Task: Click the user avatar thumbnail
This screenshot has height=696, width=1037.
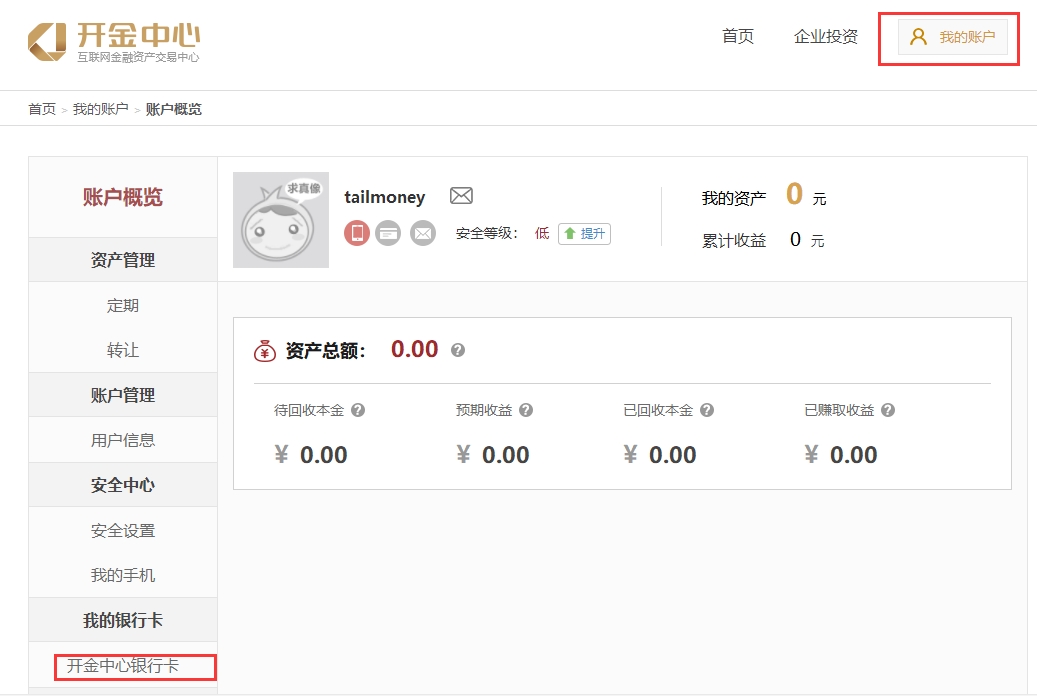Action: click(x=281, y=220)
